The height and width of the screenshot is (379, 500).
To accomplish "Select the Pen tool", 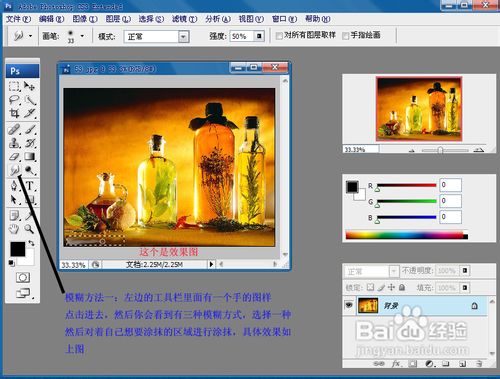I will click(14, 186).
